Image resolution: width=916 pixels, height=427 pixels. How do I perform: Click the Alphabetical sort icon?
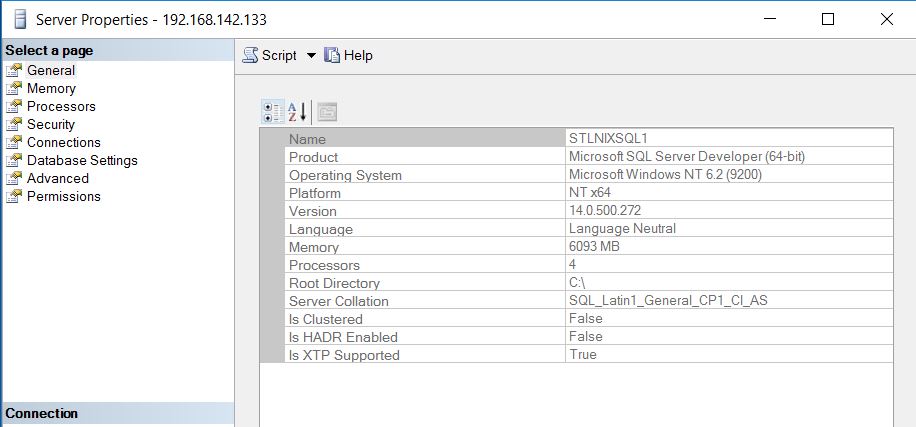[x=298, y=111]
